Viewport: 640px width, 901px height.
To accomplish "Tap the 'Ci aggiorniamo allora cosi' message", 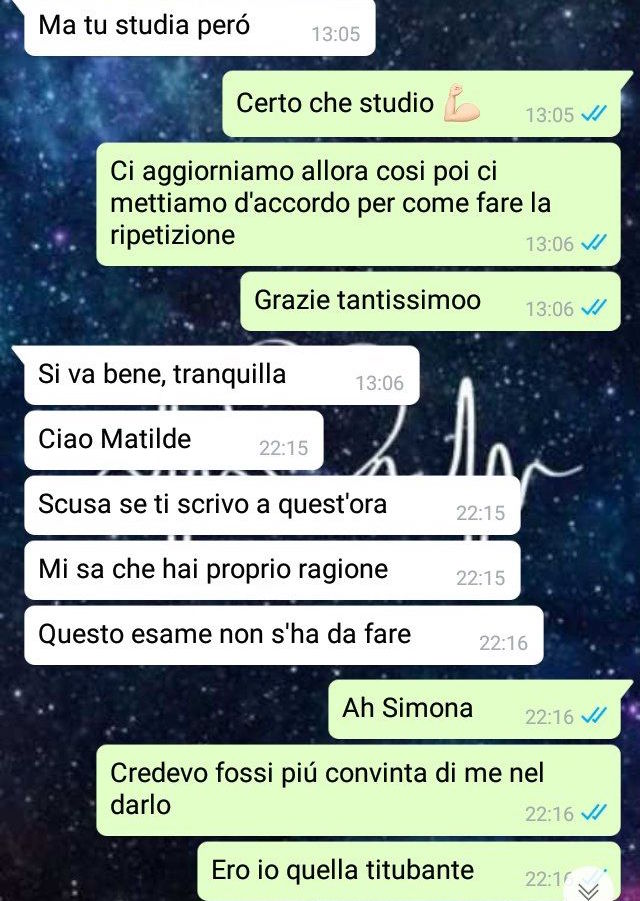I will click(358, 205).
